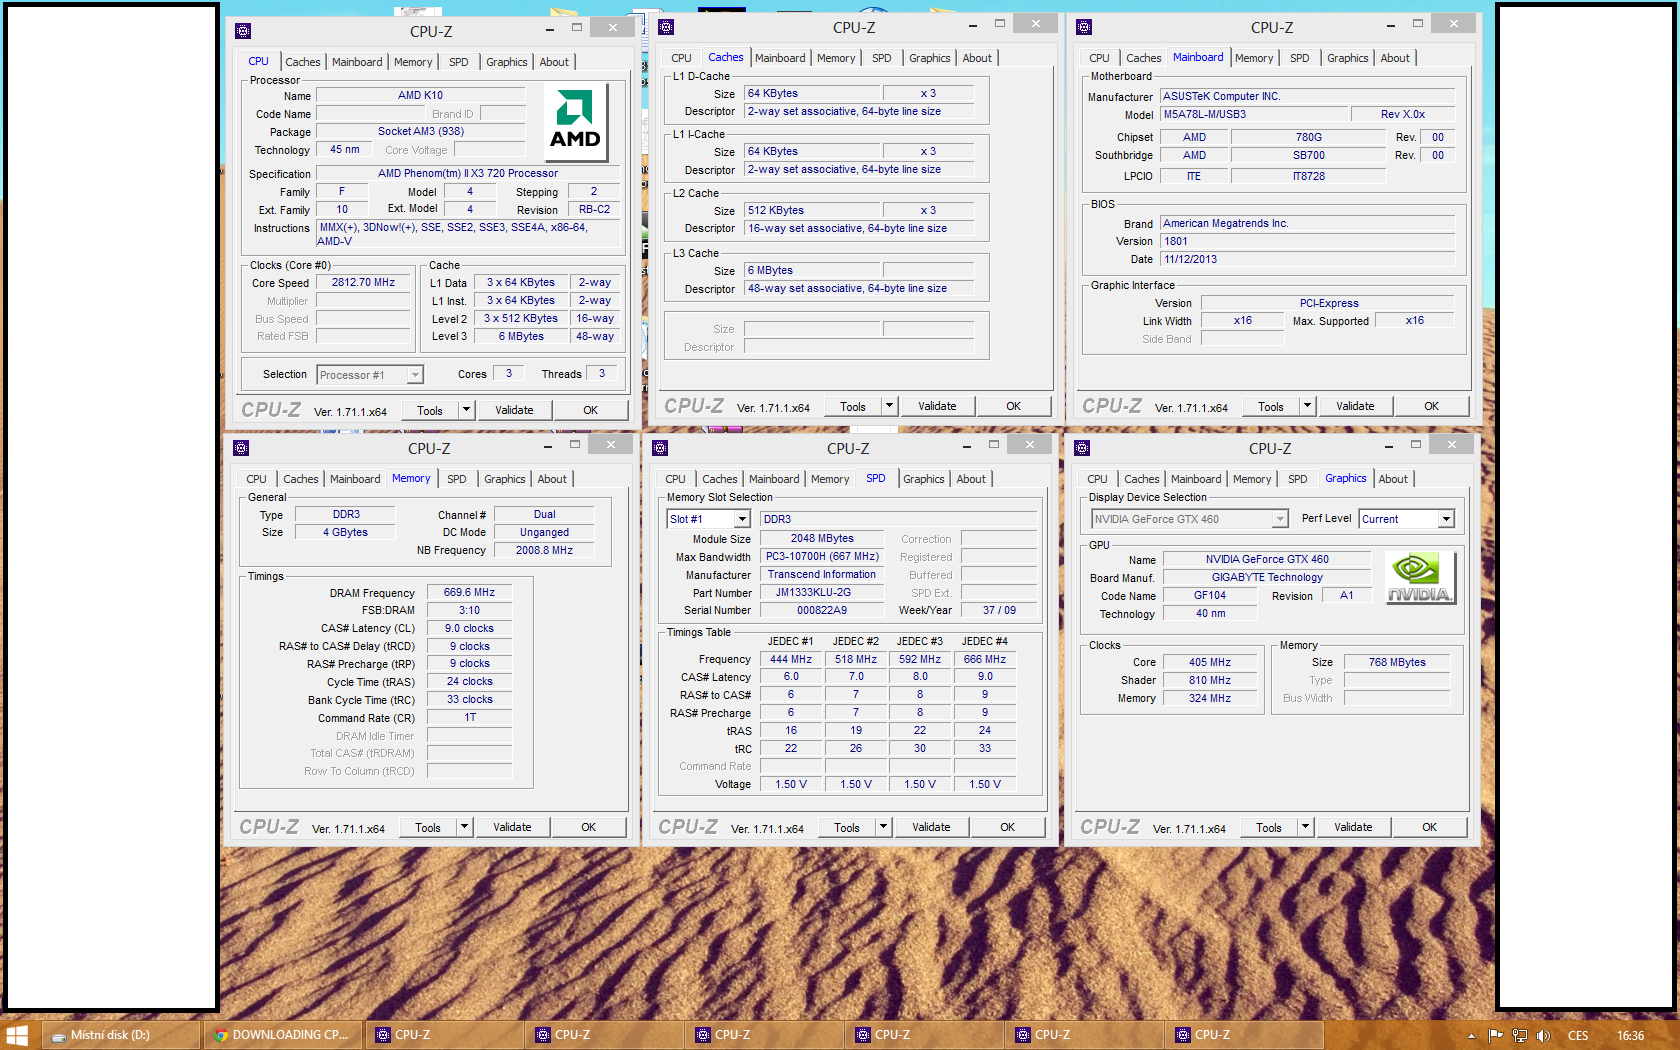This screenshot has width=1680, height=1050.
Task: Click CPU-Z title icon of Caches window
Action: point(666,27)
